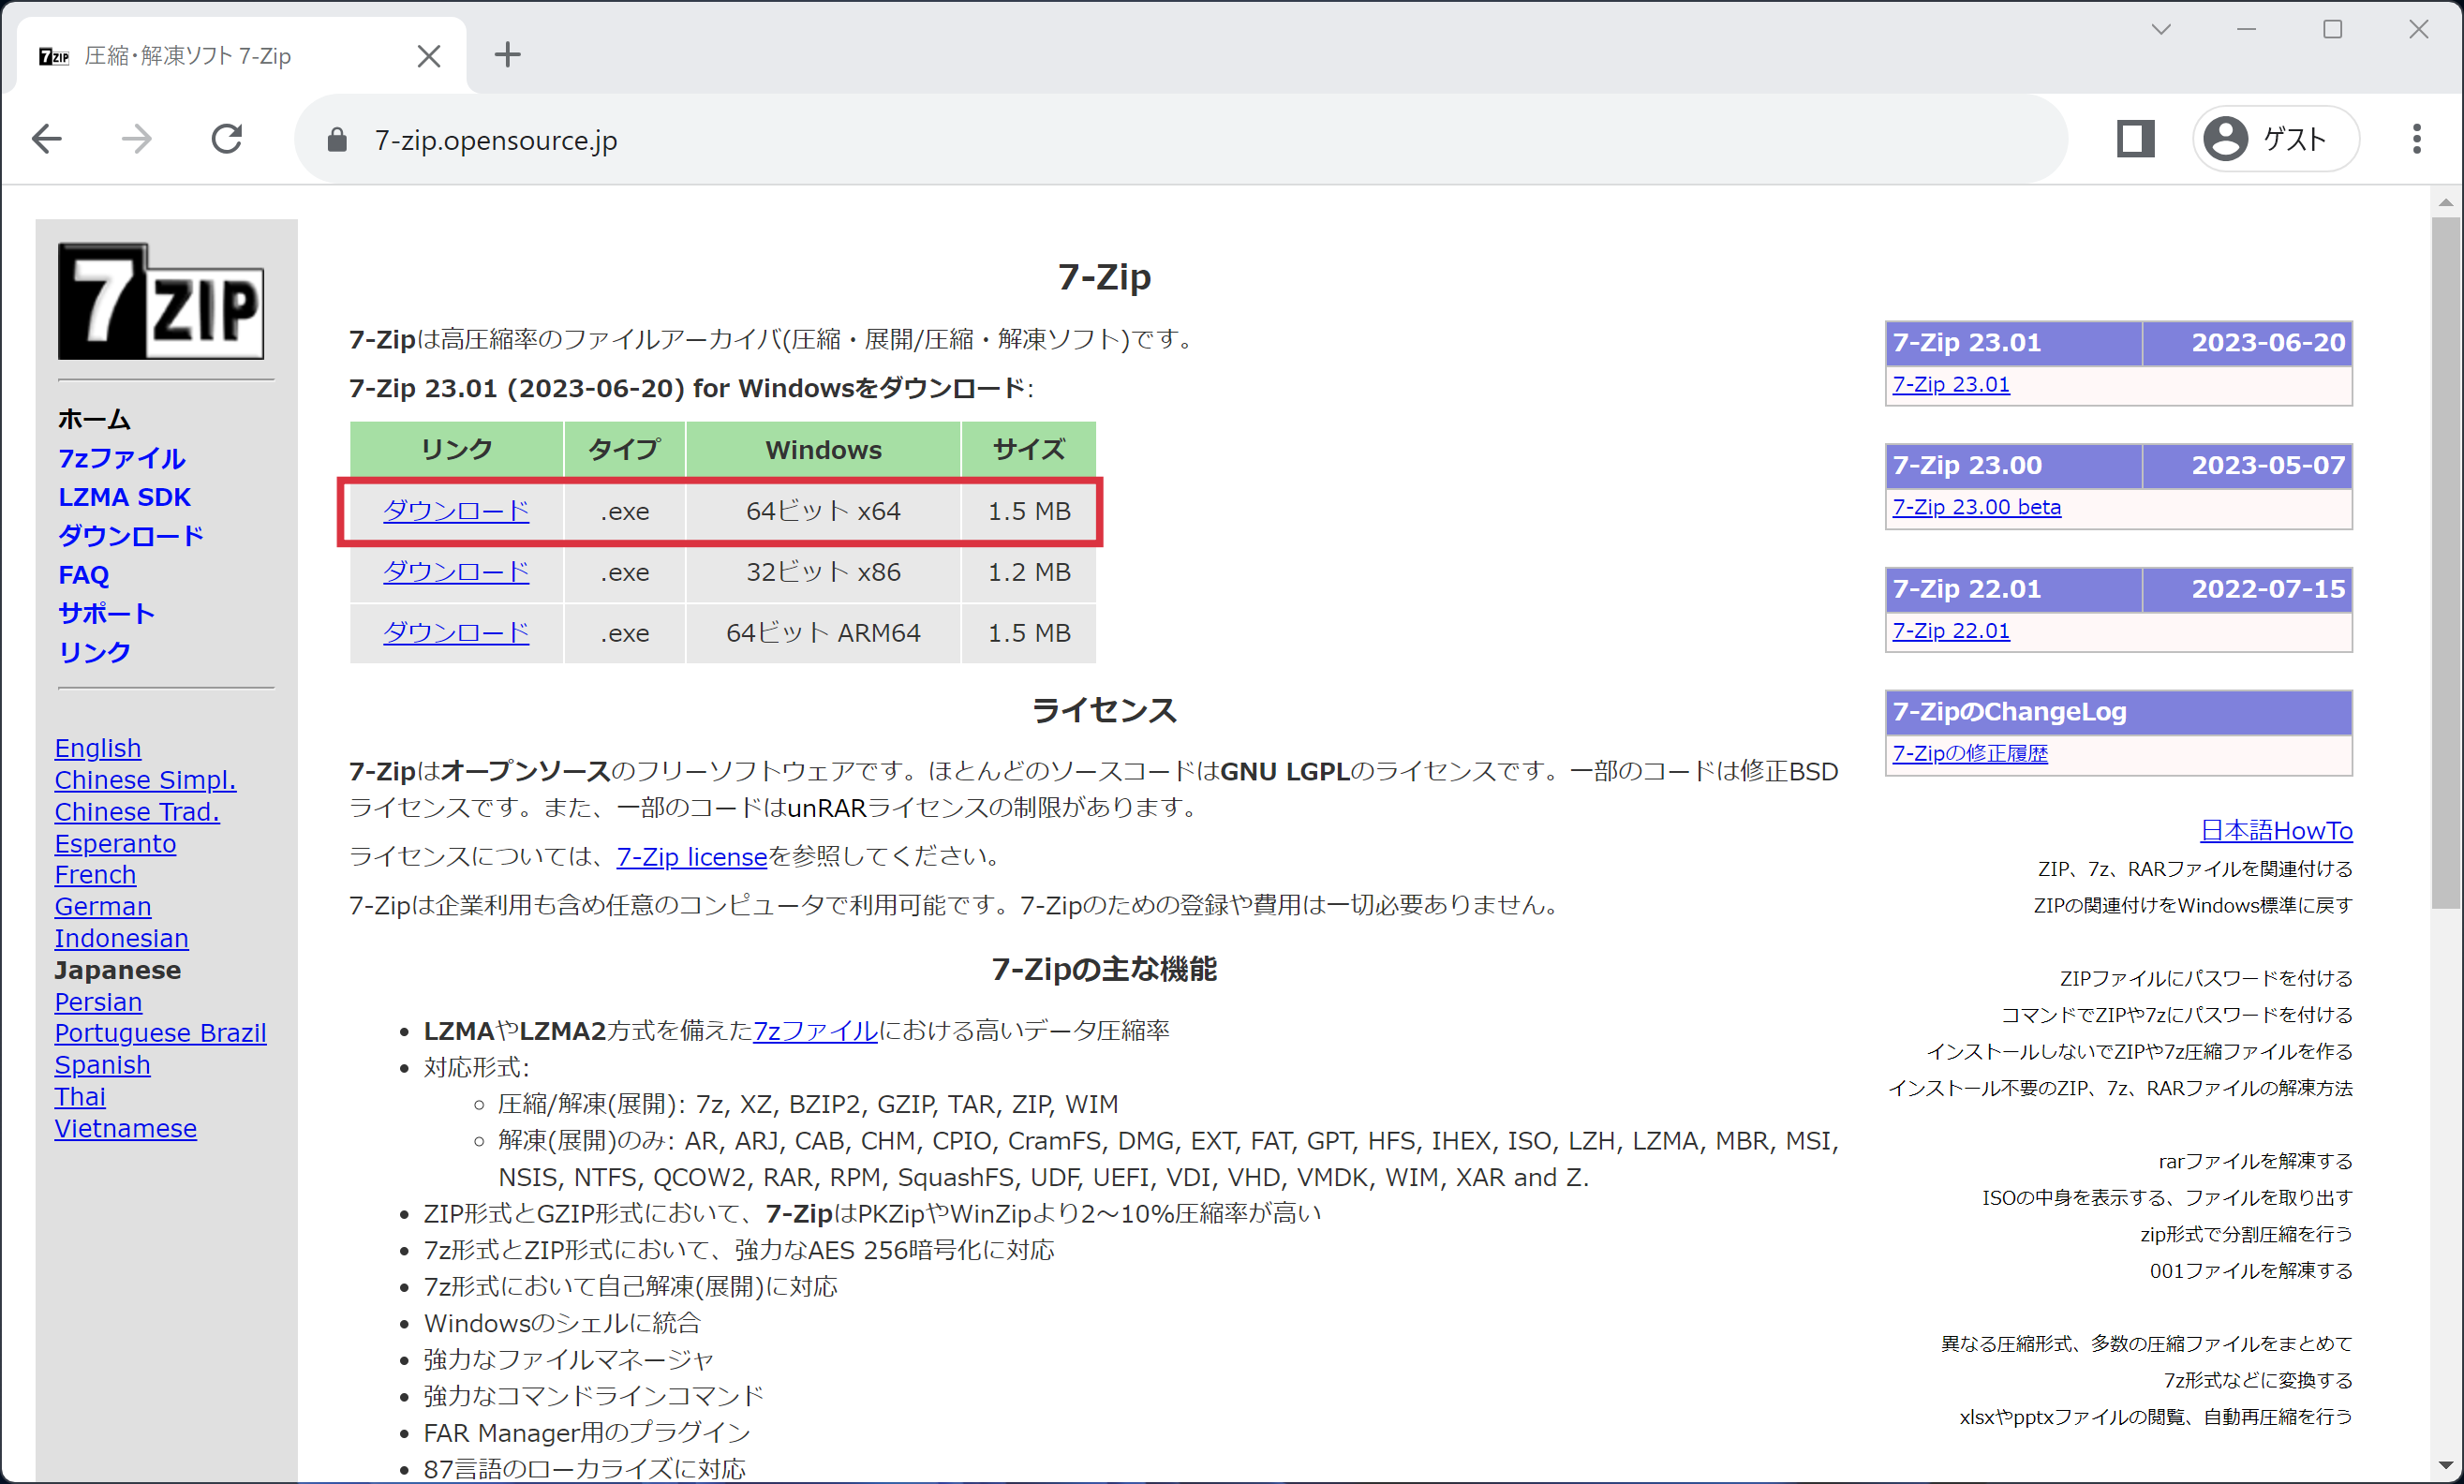Screen dimensions: 2464x1484
Task: Switch language to Esperanto
Action: coord(115,844)
